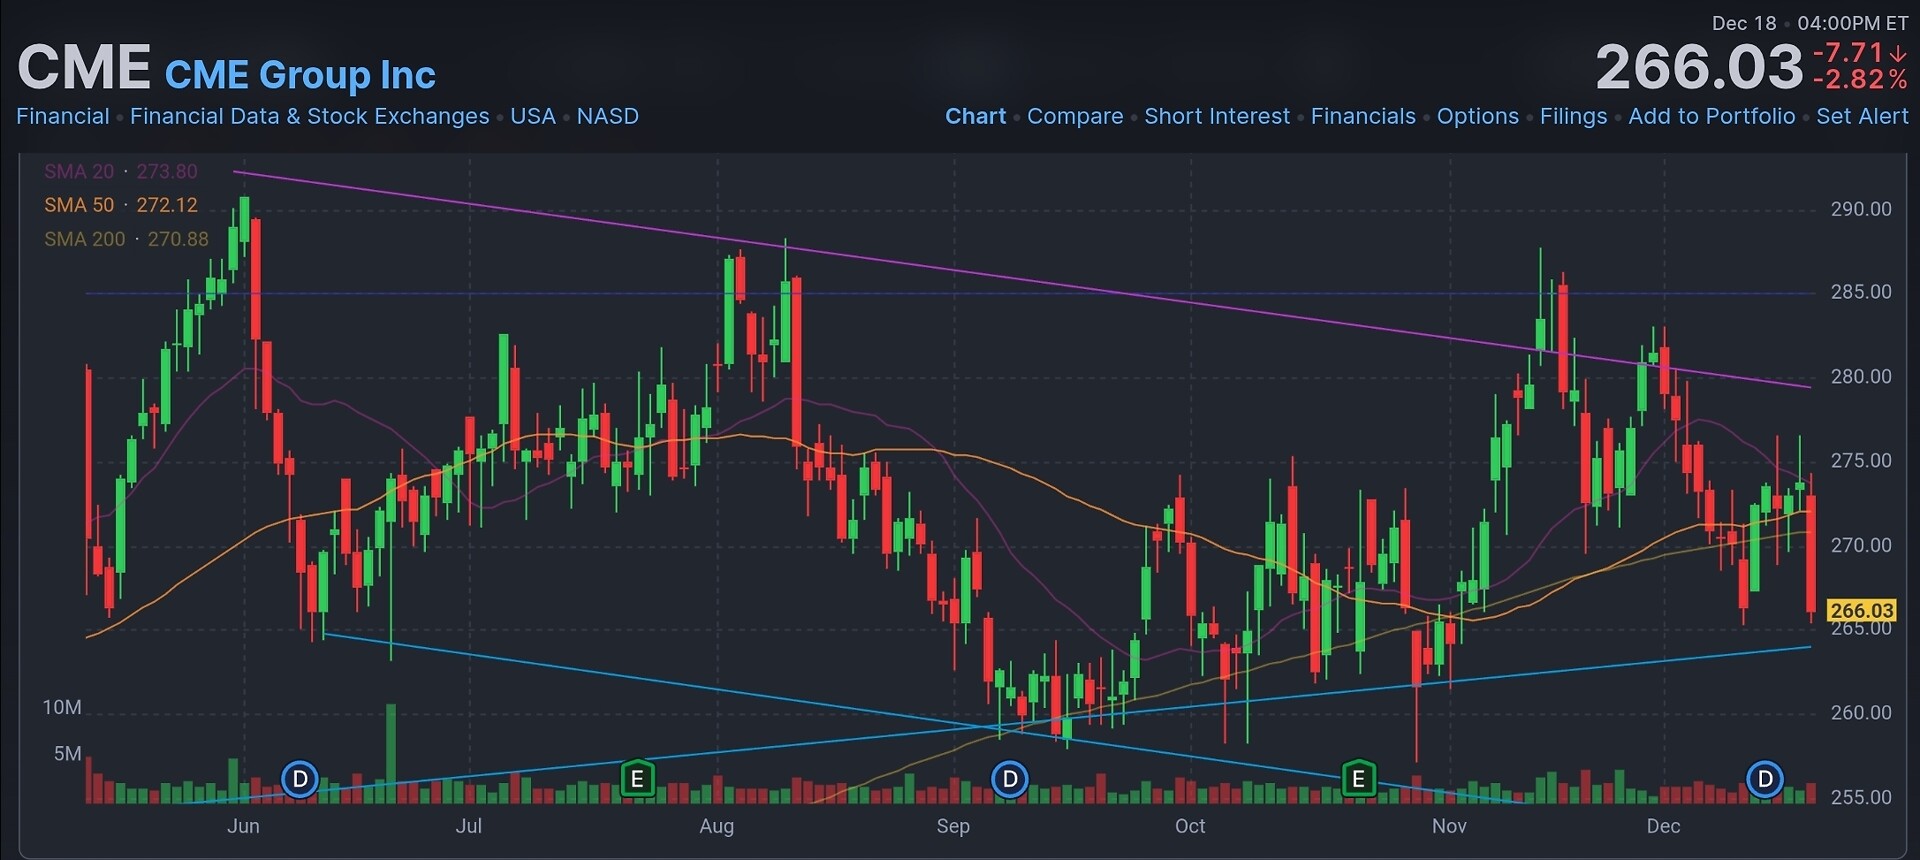Click the 260.00 price axis label
The height and width of the screenshot is (860, 1920).
coord(1861,713)
